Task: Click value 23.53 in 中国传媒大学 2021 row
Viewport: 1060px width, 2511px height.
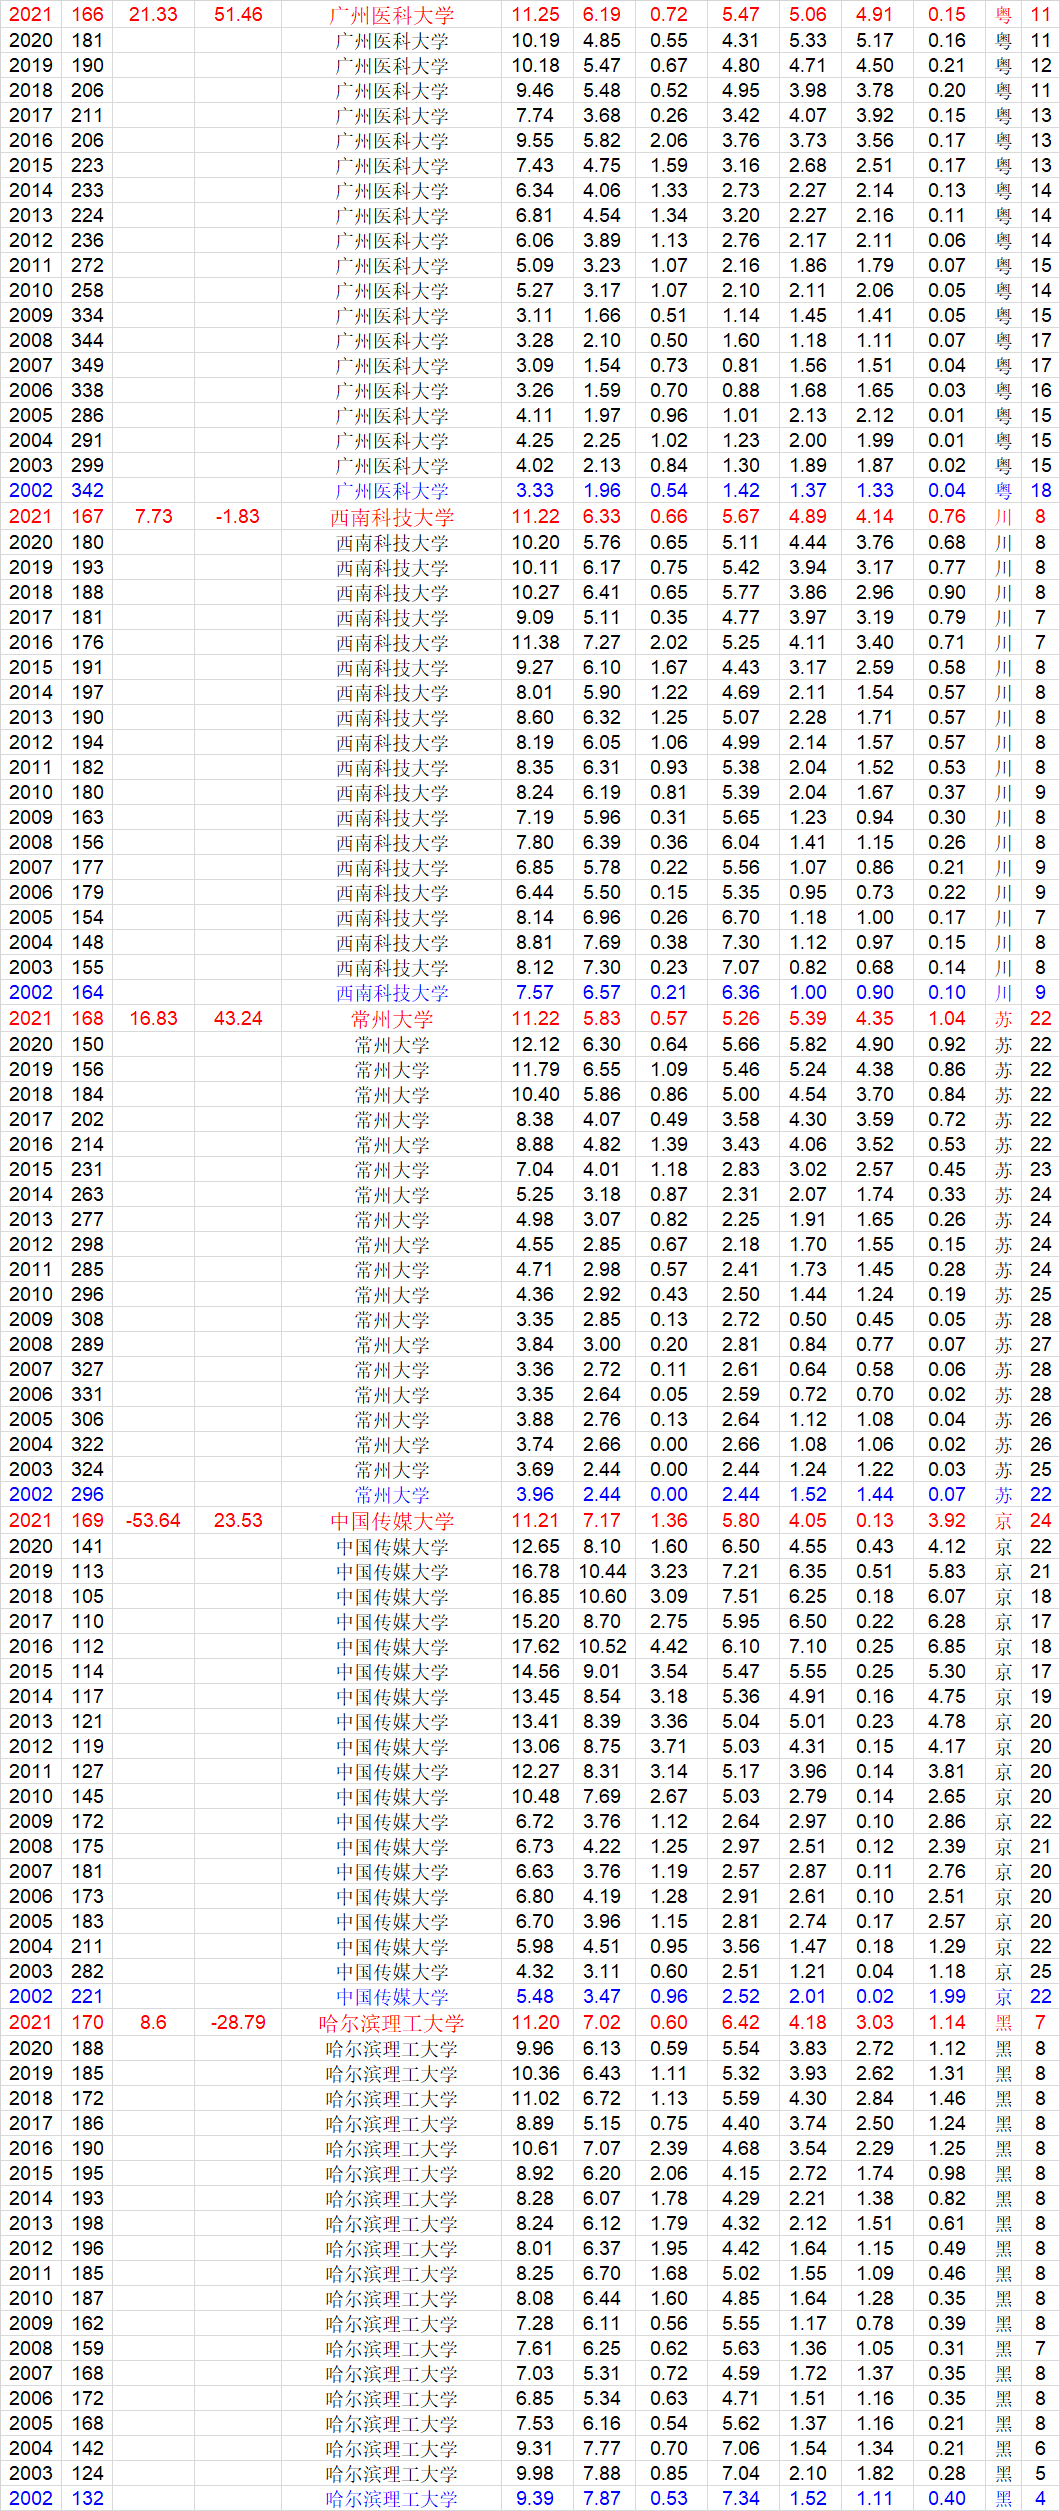Action: point(238,1521)
